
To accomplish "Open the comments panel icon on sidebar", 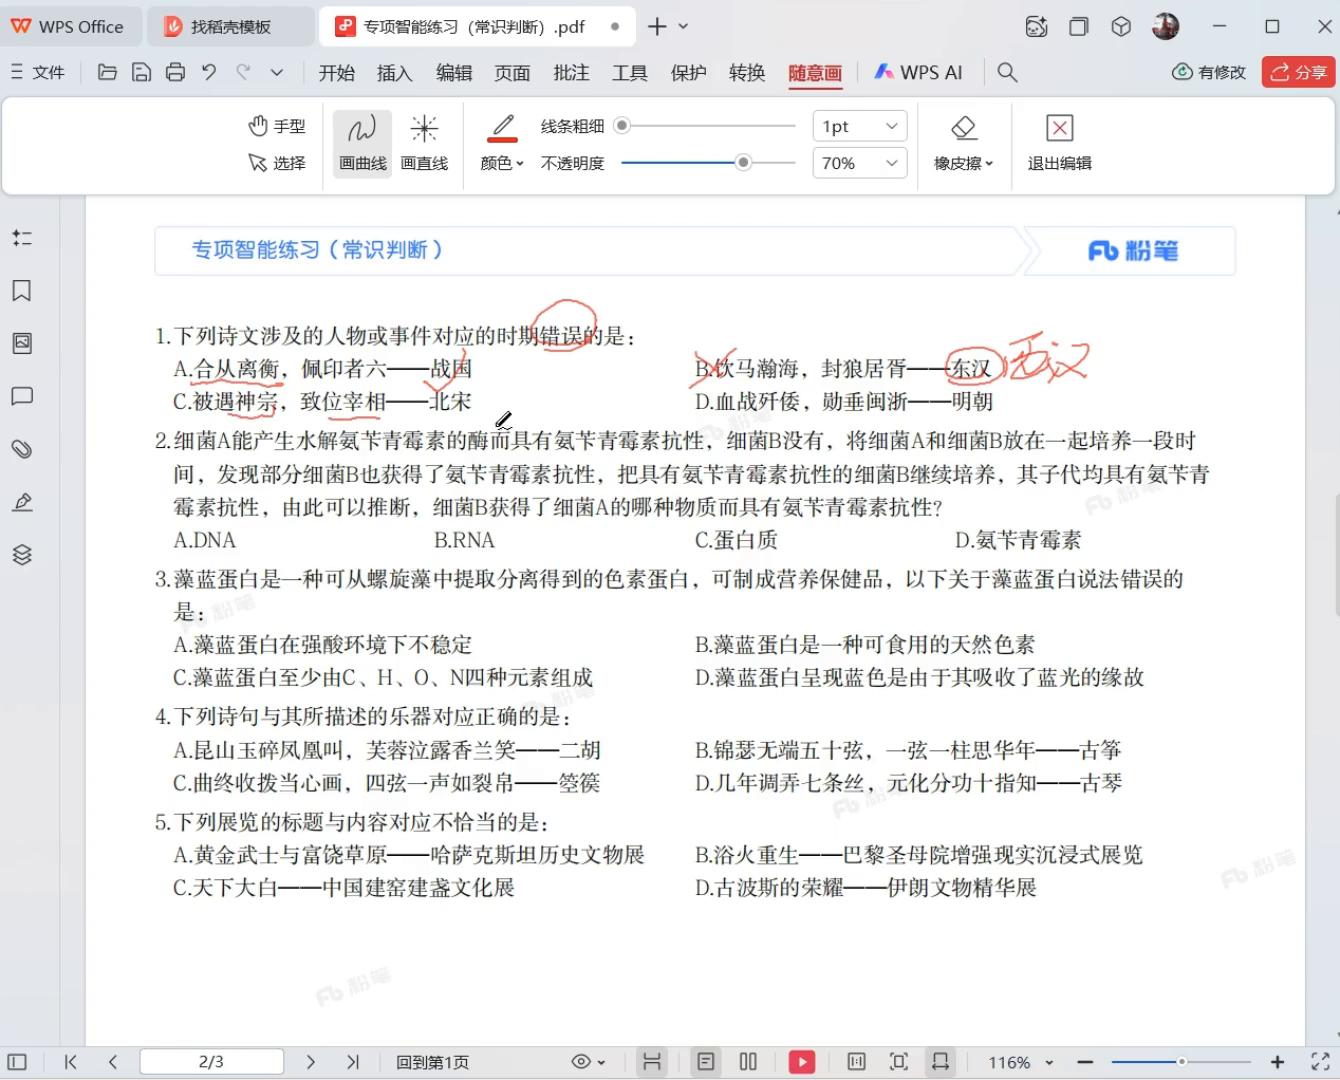I will click(x=22, y=396).
